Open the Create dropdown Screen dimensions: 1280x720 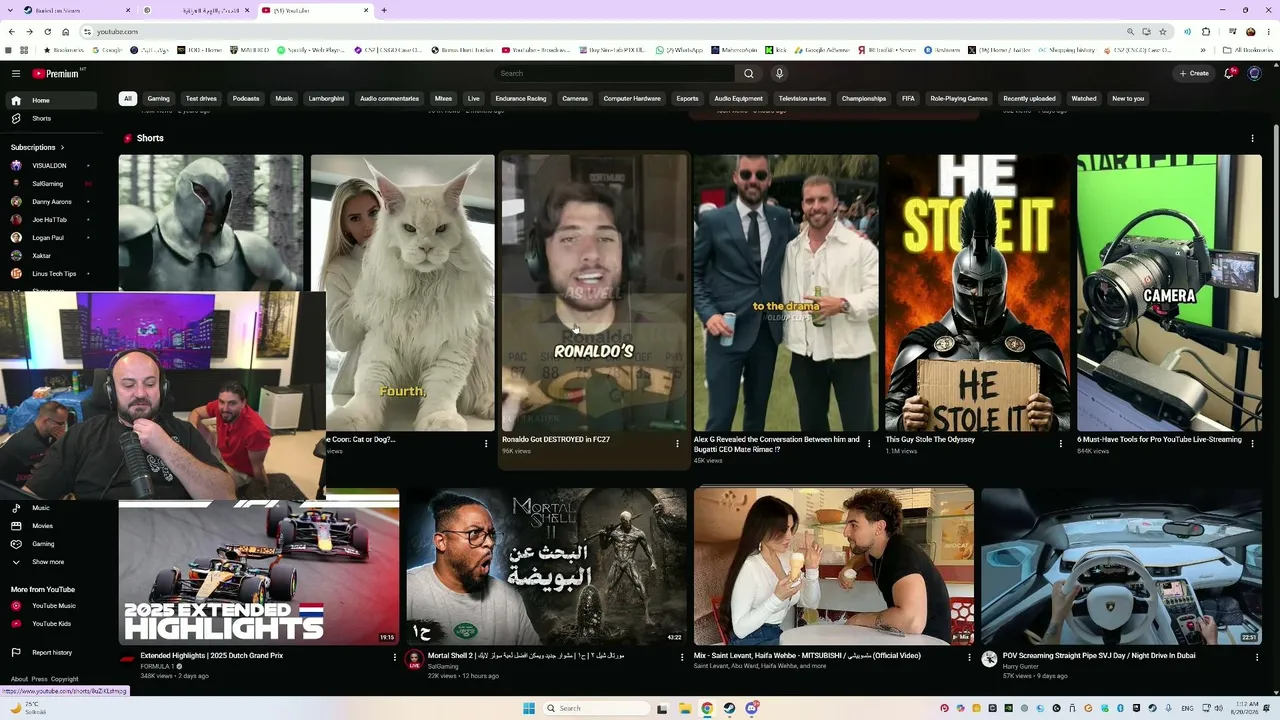tap(1194, 73)
